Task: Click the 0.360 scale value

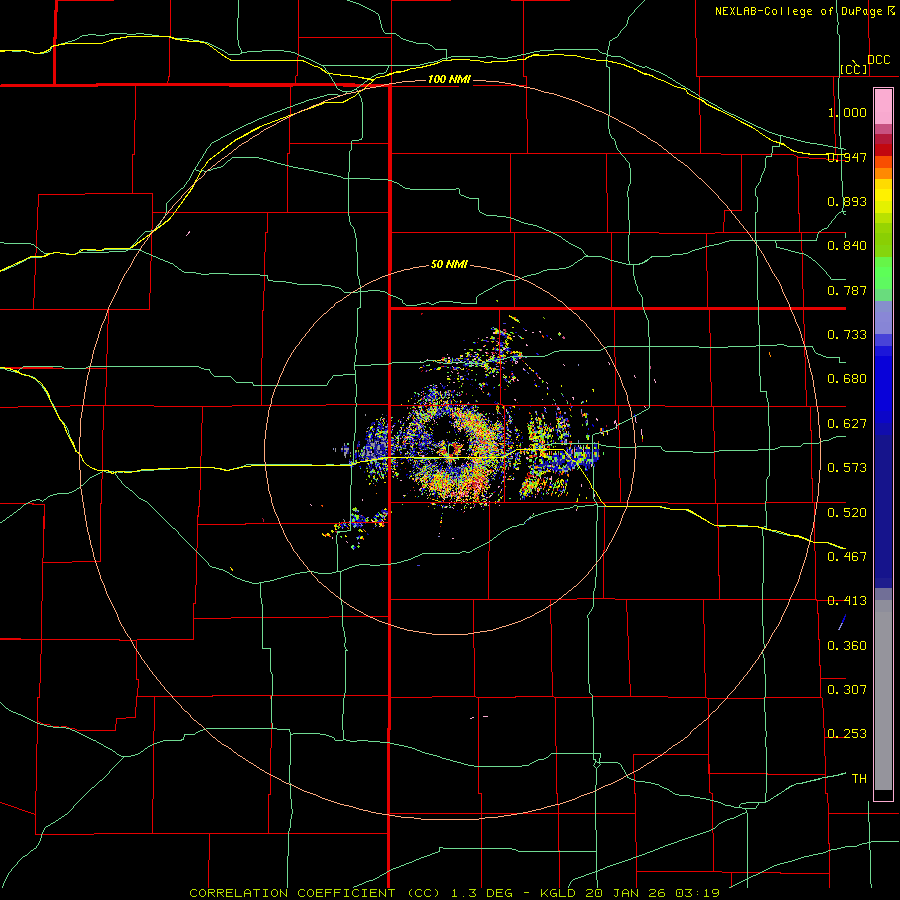Action: (x=847, y=645)
